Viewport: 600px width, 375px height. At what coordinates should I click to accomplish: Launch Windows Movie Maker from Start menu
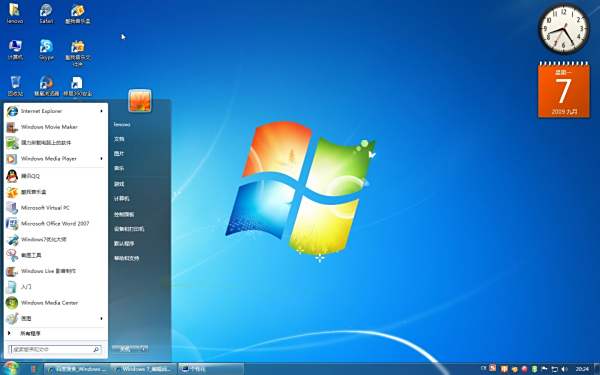55,127
